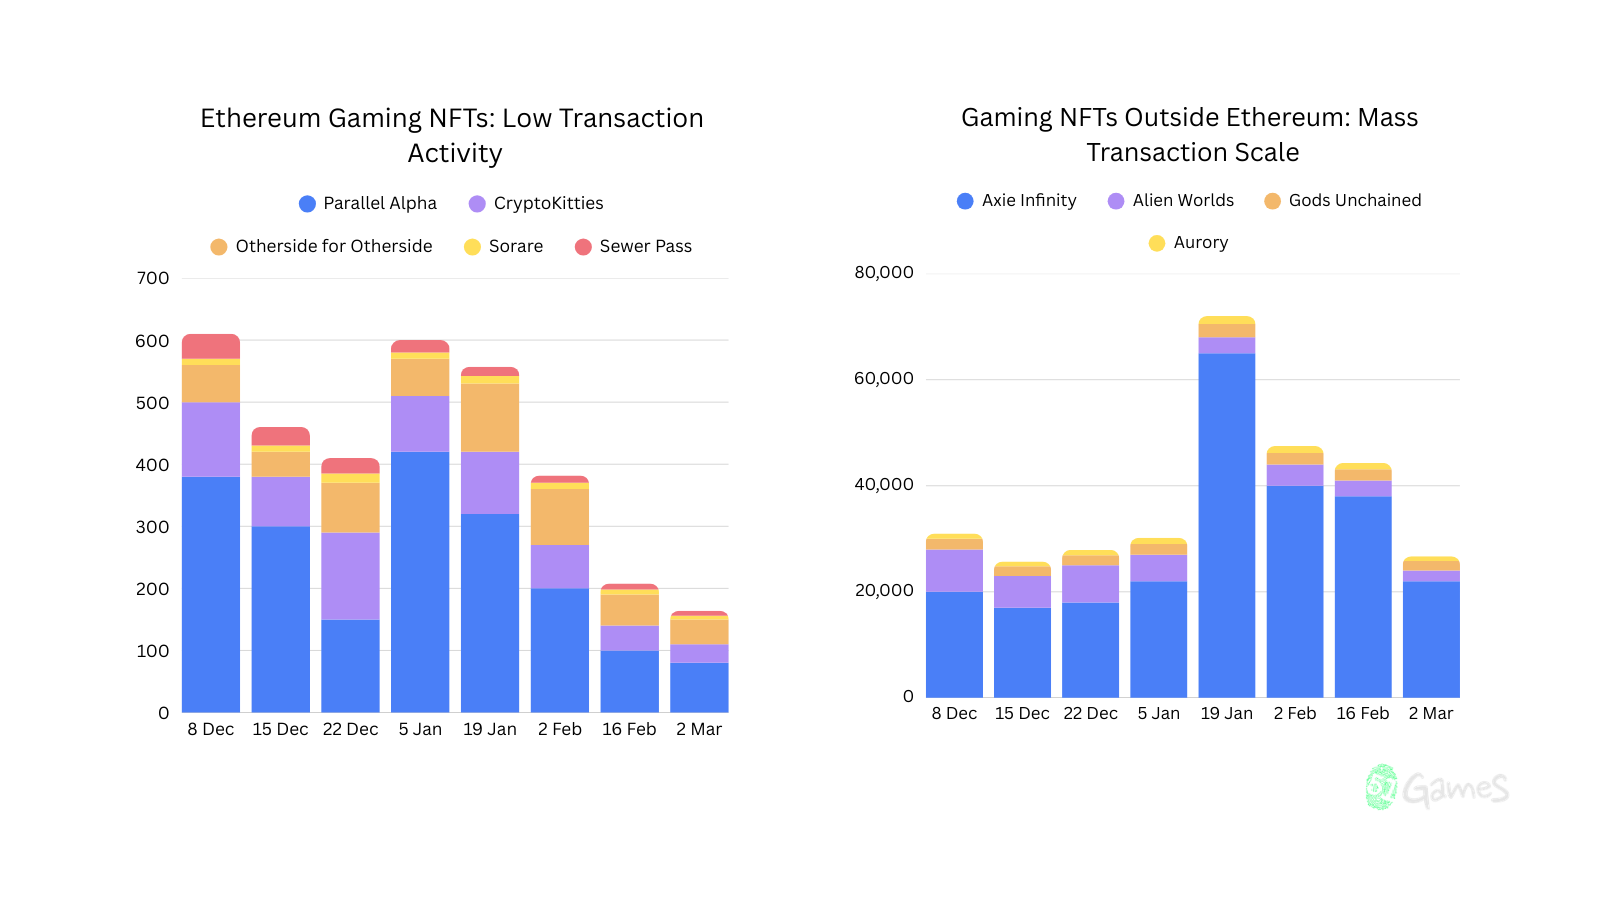The height and width of the screenshot is (900, 1600).
Task: Select the Alien Worlds legend label text
Action: tap(1184, 200)
